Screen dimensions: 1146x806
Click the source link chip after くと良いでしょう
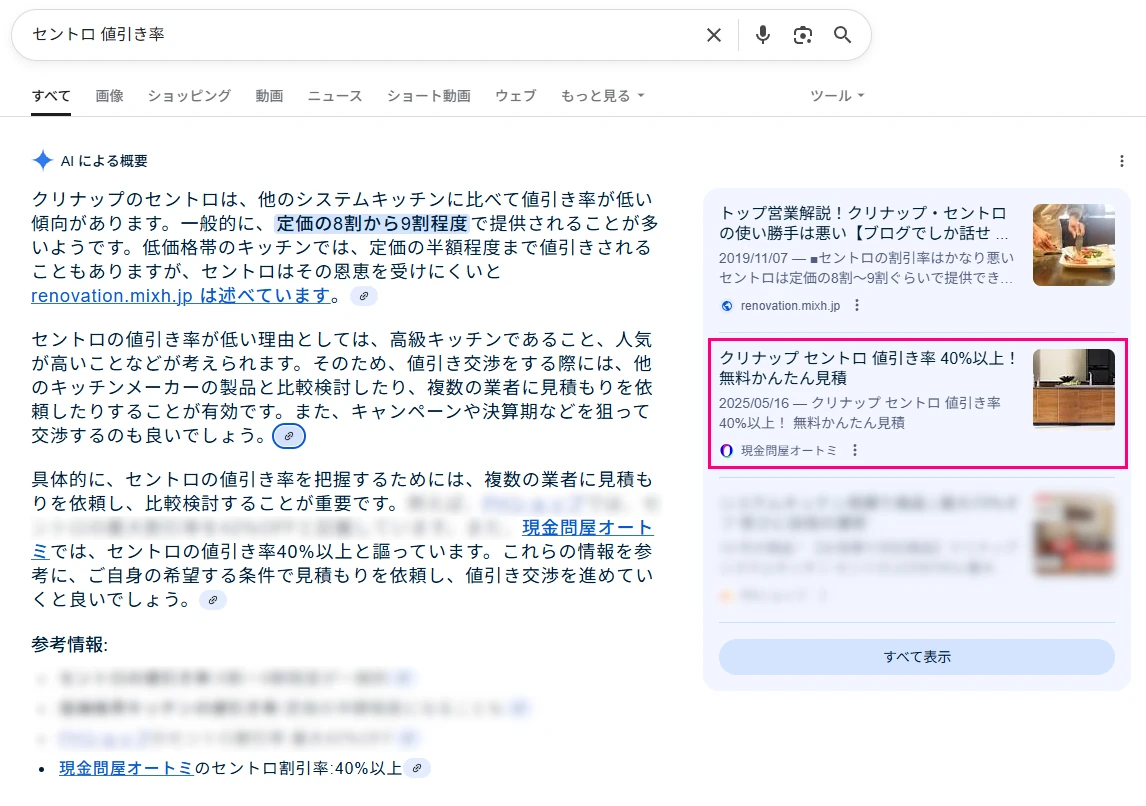tap(213, 600)
